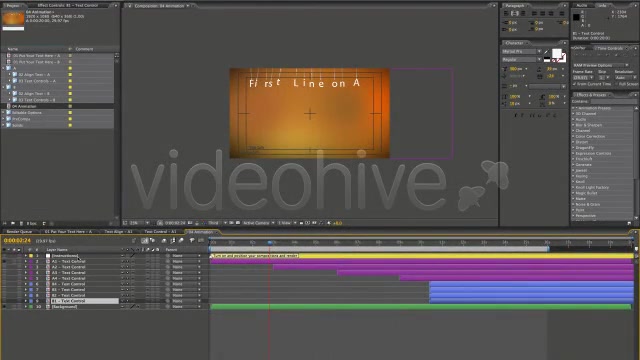Click the layer icon of [Instructions] layer

[x=48, y=256]
